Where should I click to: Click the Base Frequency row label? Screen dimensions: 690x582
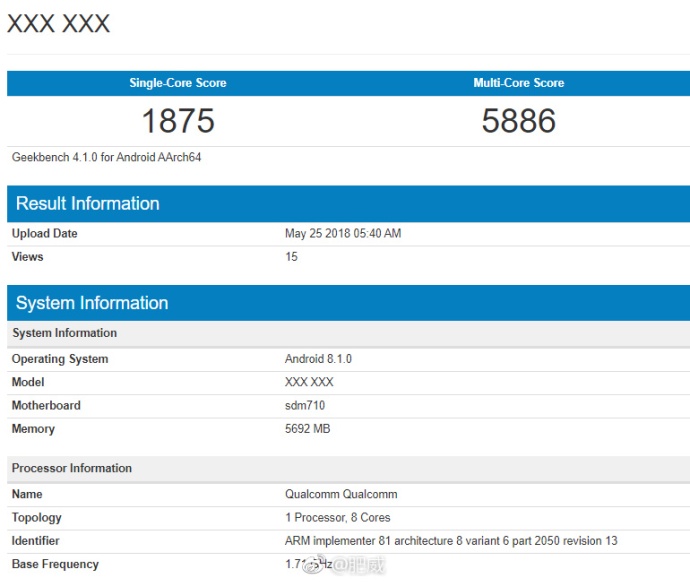(x=55, y=564)
